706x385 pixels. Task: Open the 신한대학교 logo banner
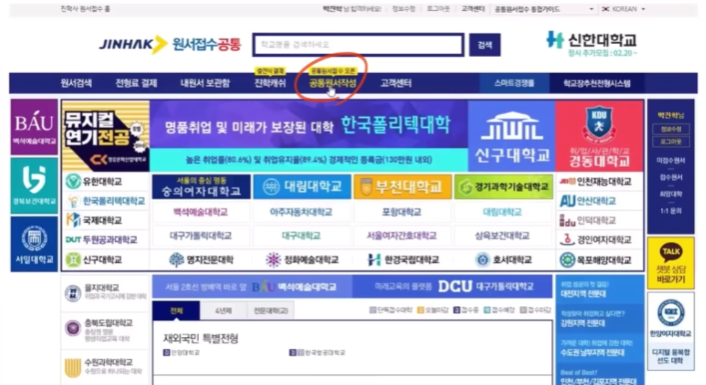(x=592, y=44)
